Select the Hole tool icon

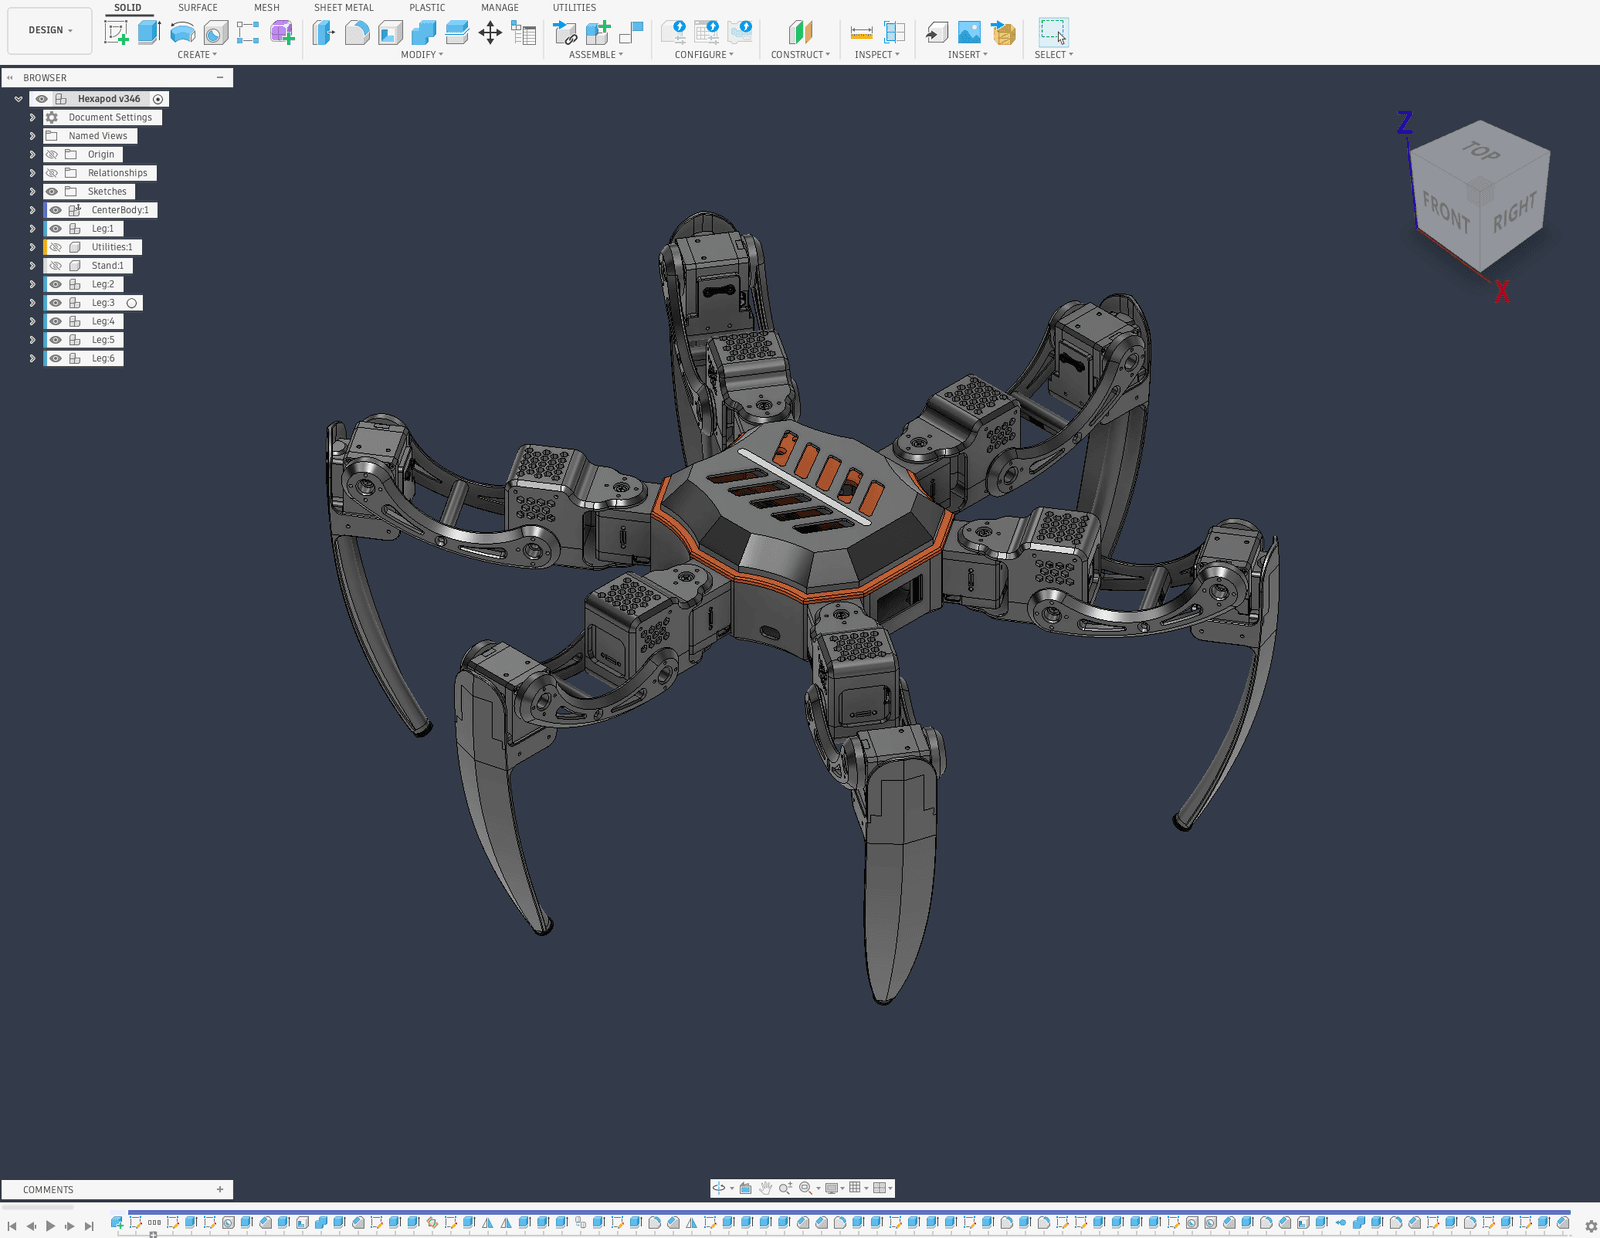(x=216, y=33)
